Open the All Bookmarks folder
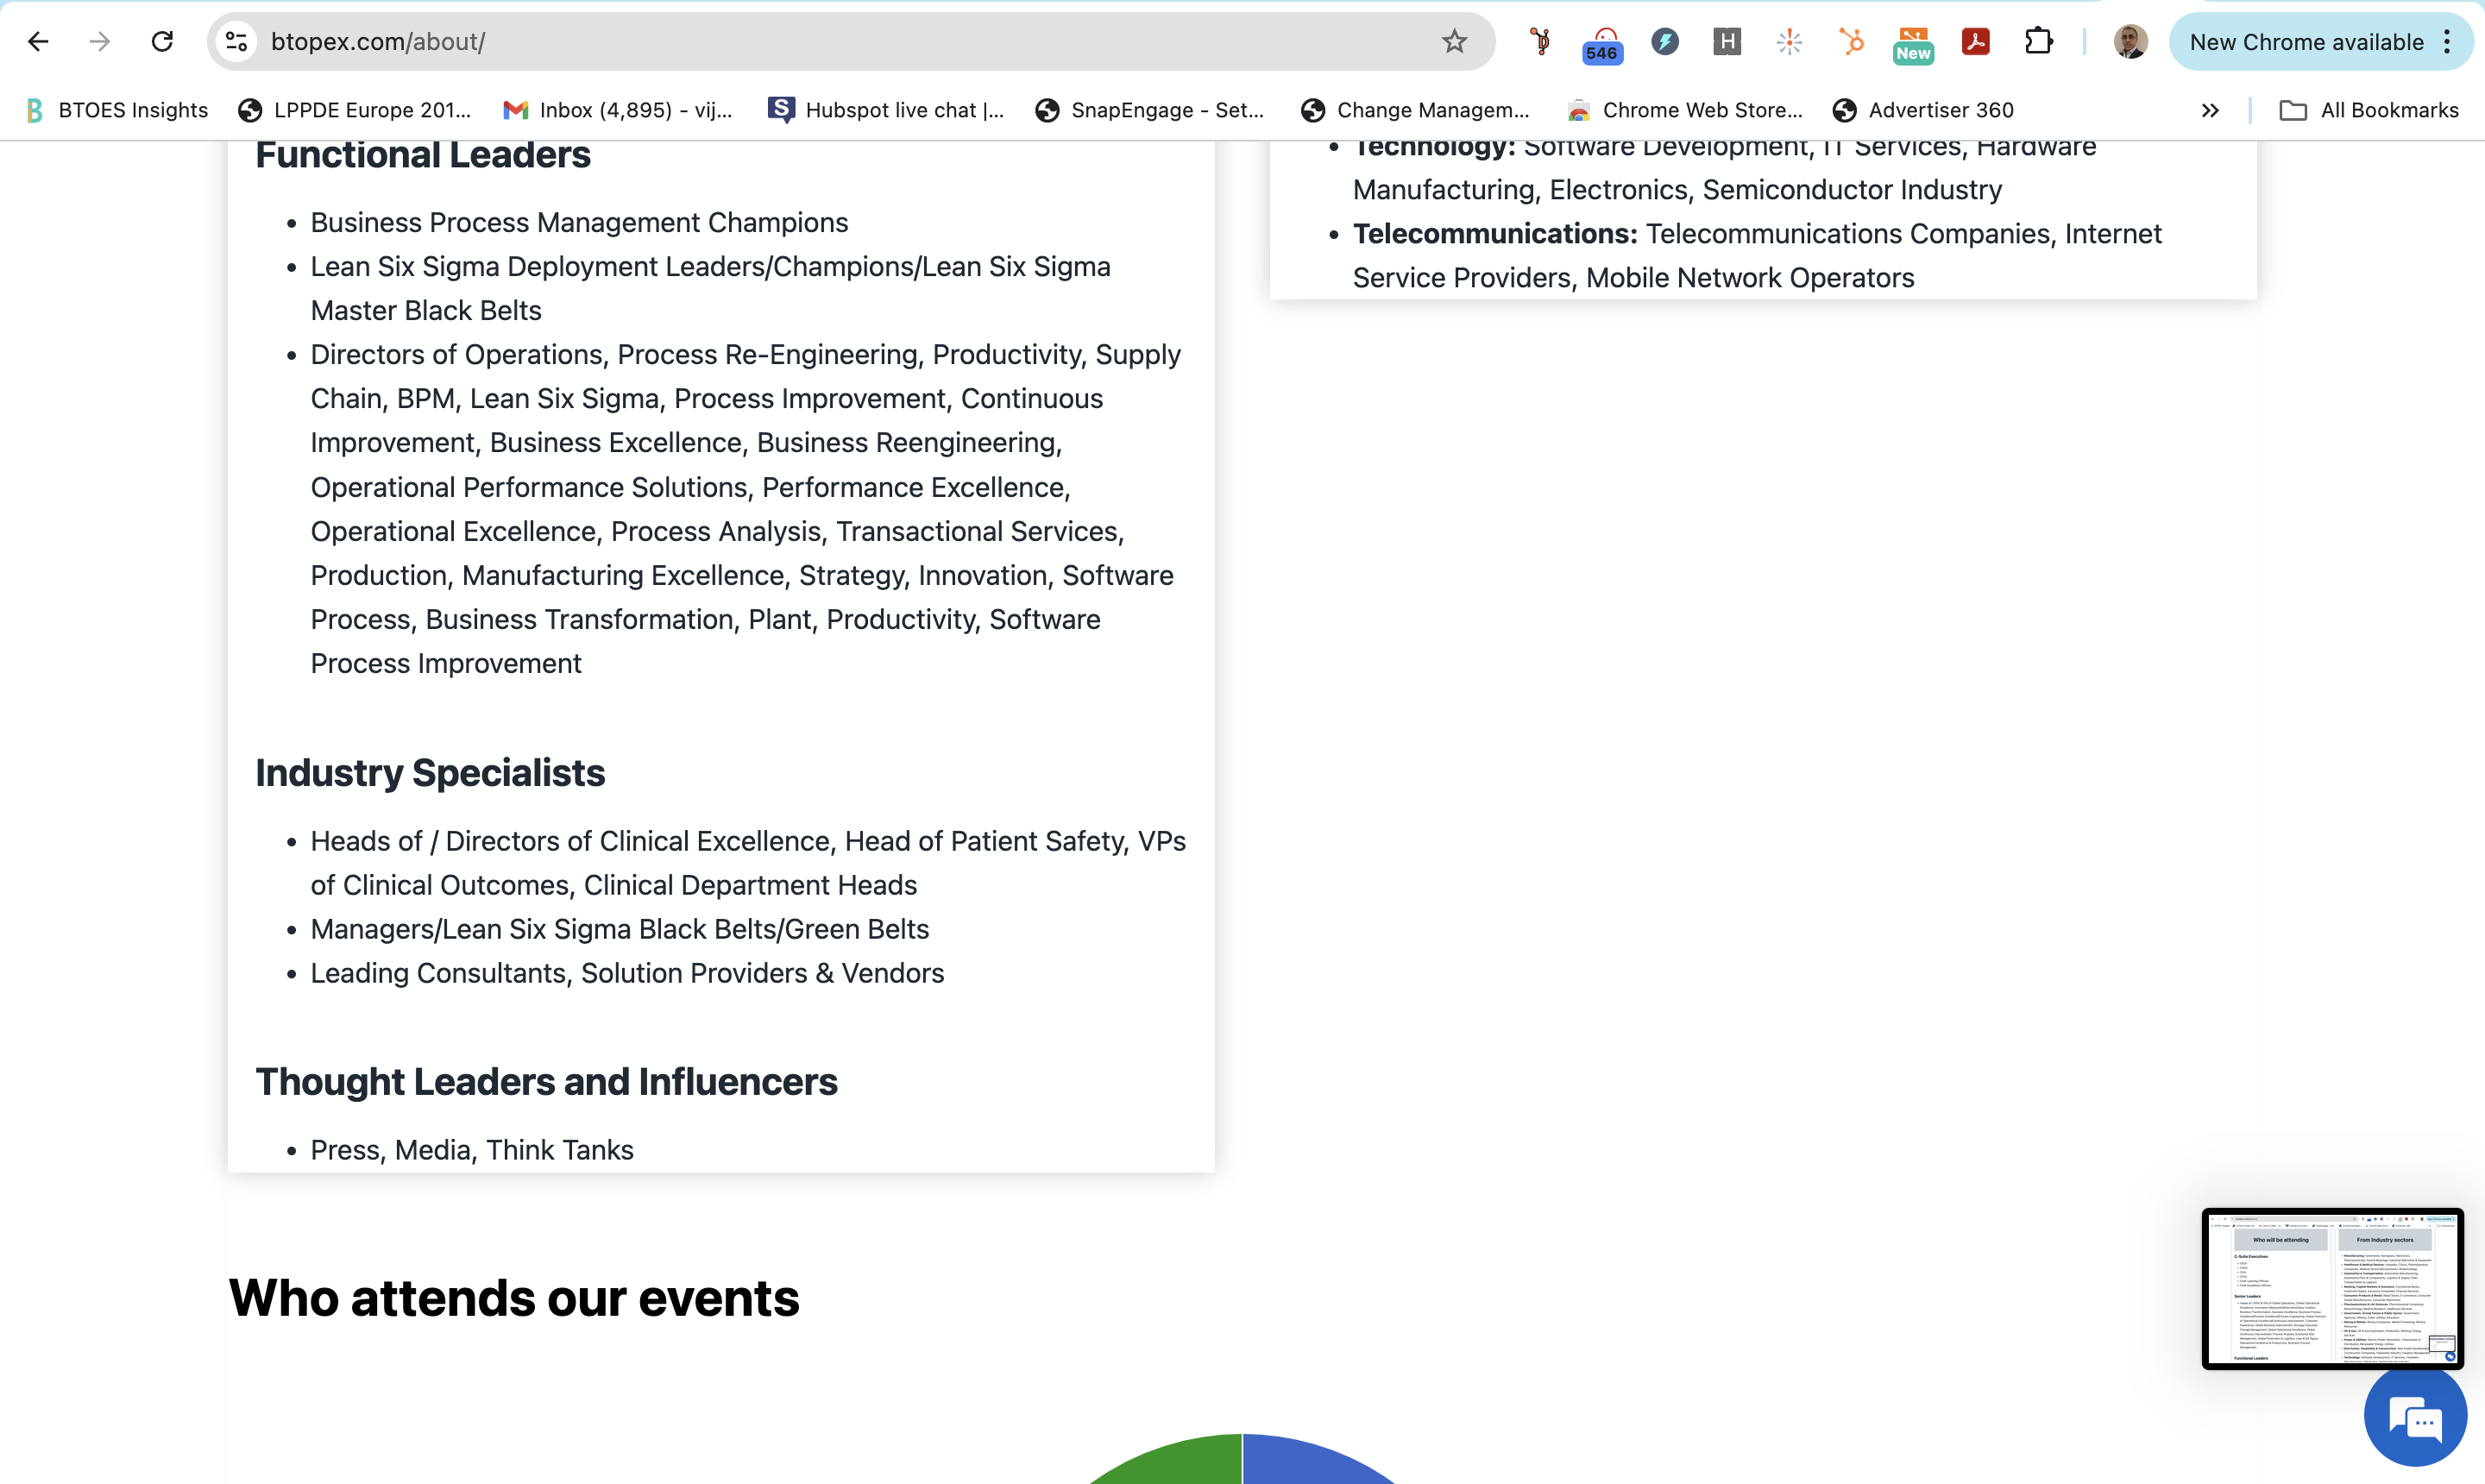Image resolution: width=2485 pixels, height=1484 pixels. pyautogui.click(x=2368, y=110)
